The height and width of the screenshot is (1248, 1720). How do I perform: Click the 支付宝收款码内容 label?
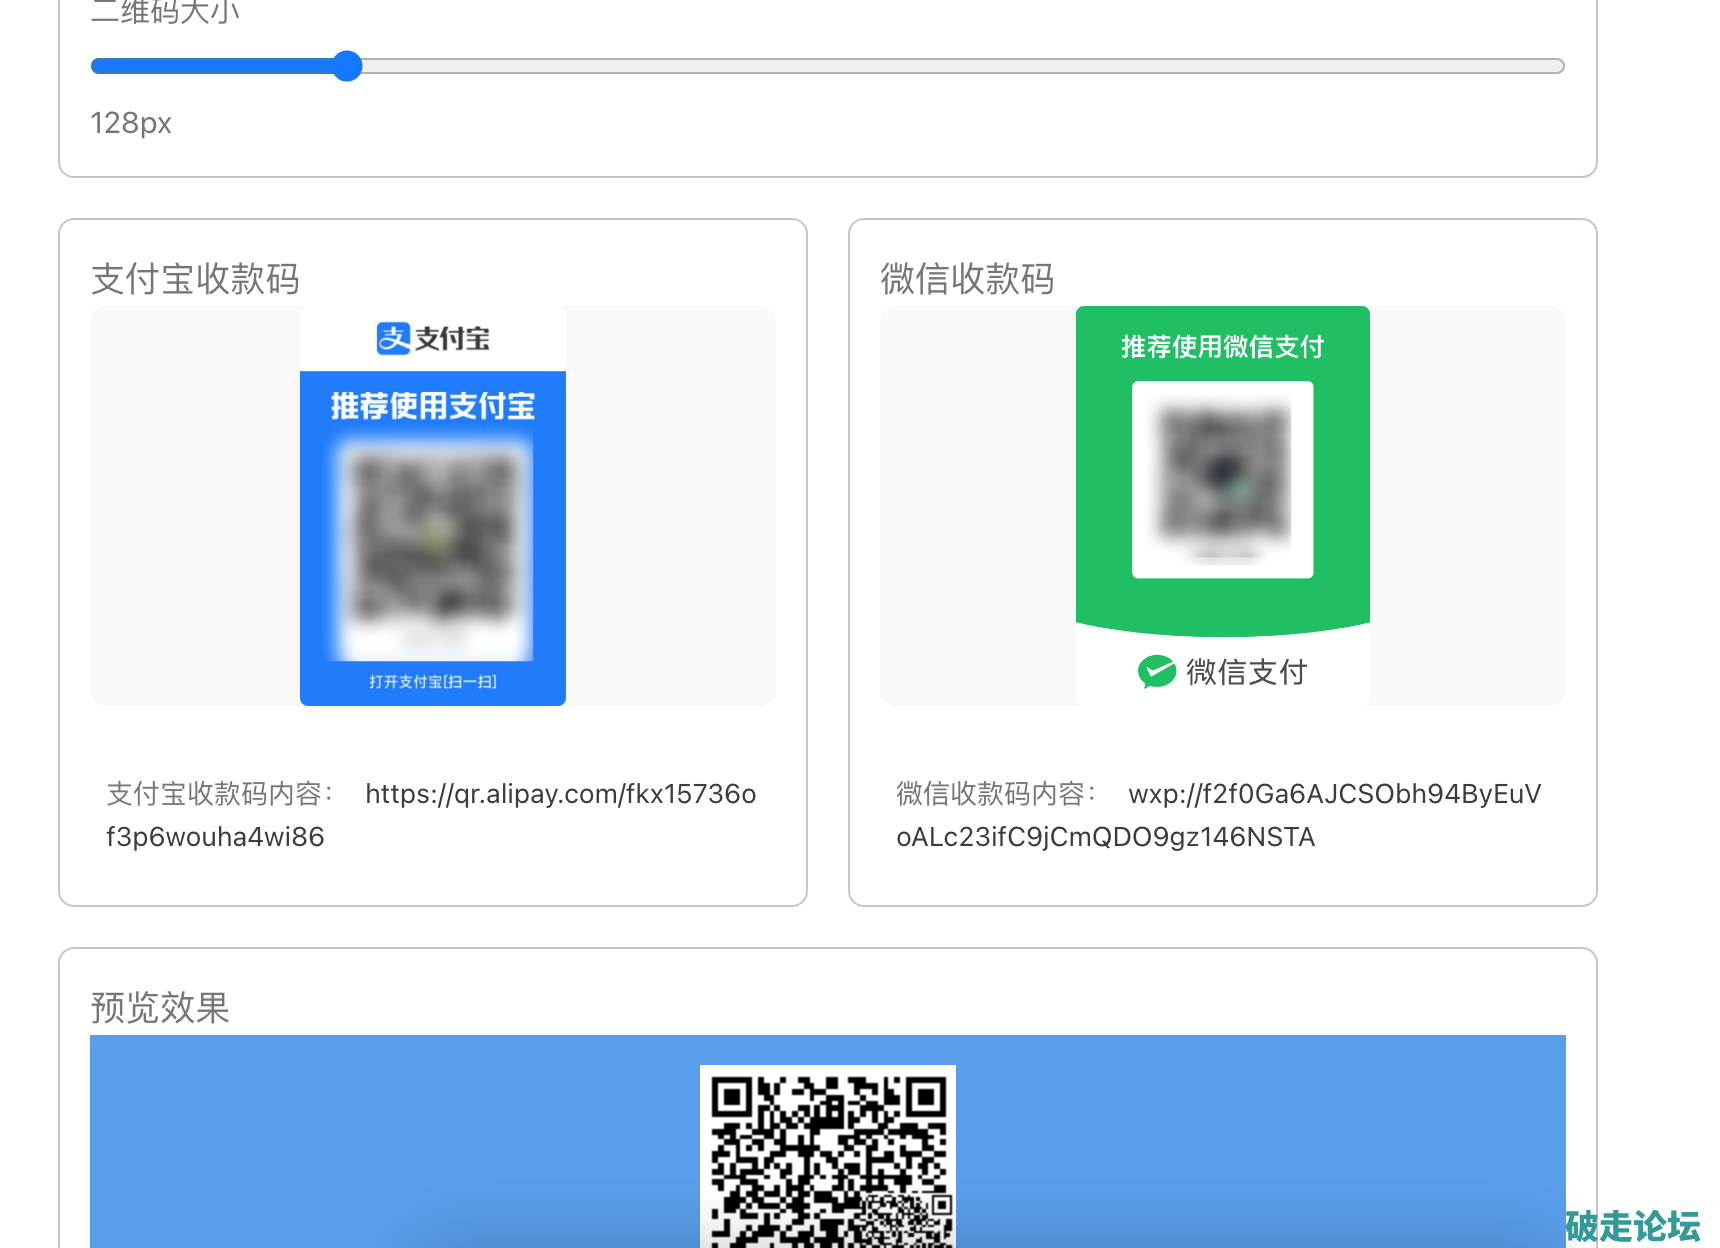click(220, 794)
